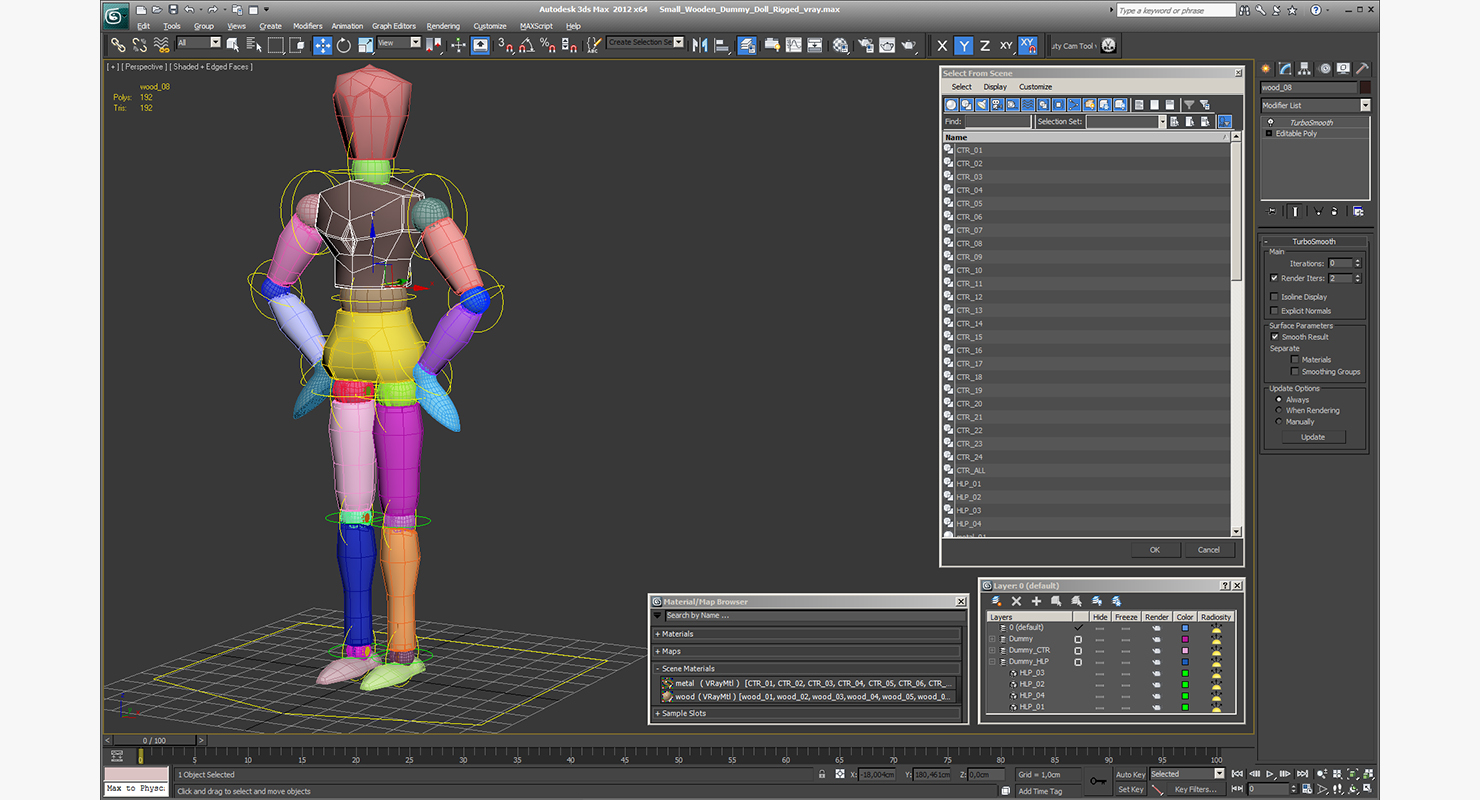This screenshot has width=1480, height=800.
Task: Open the Motion tab in command panel
Action: [1325, 69]
